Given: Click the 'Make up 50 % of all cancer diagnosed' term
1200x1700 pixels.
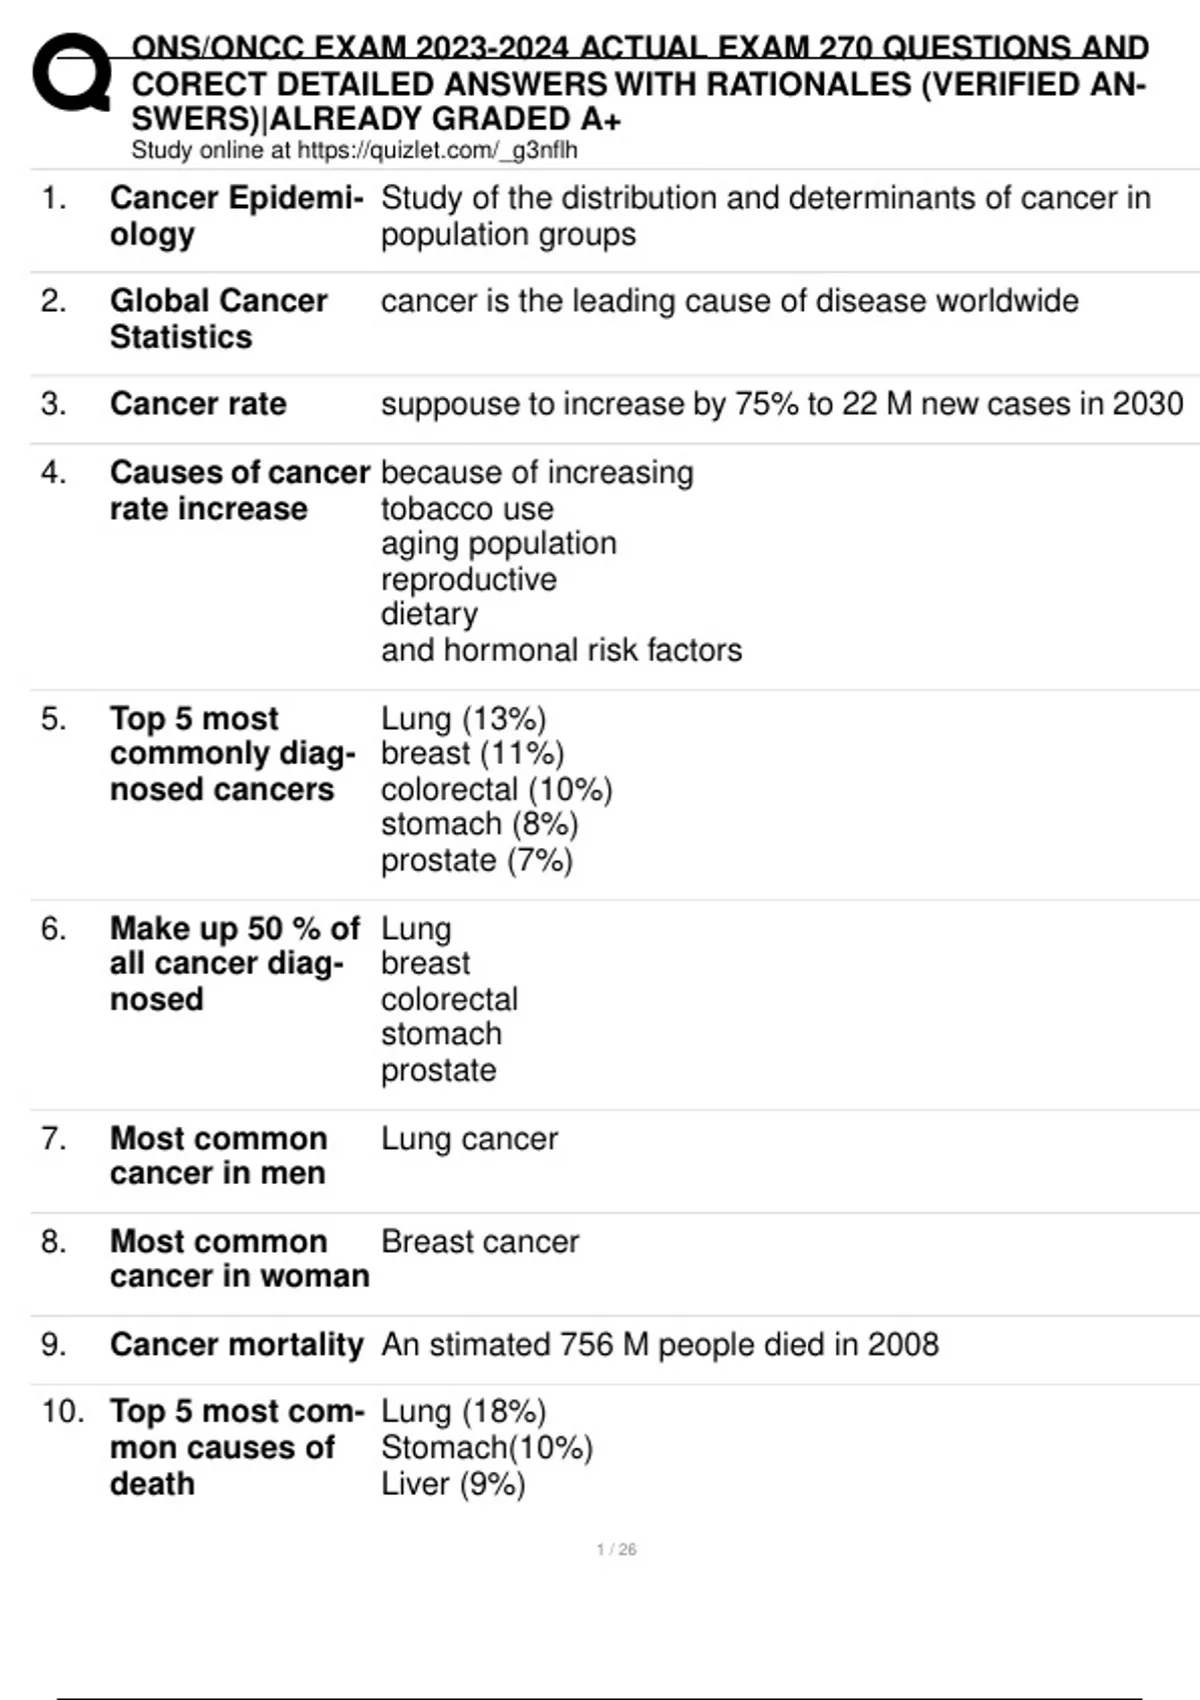Looking at the screenshot, I should point(234,964).
